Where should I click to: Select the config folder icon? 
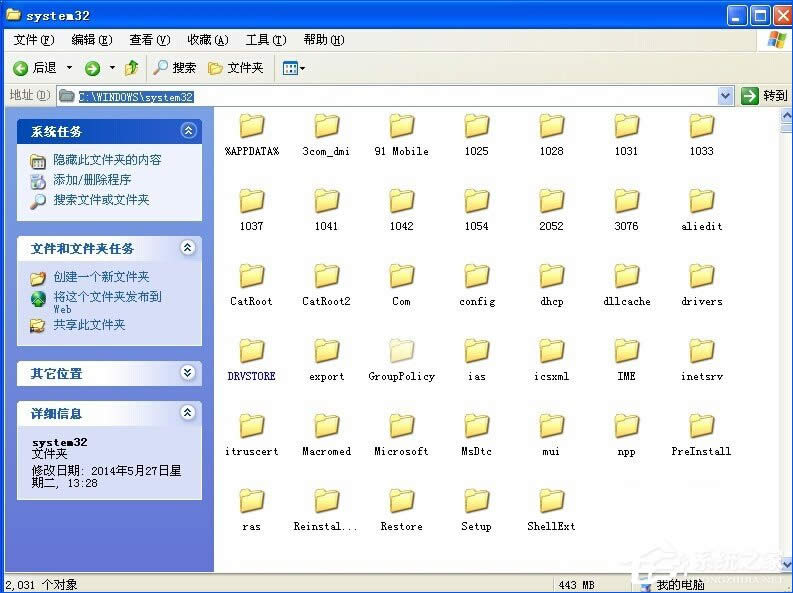click(477, 276)
